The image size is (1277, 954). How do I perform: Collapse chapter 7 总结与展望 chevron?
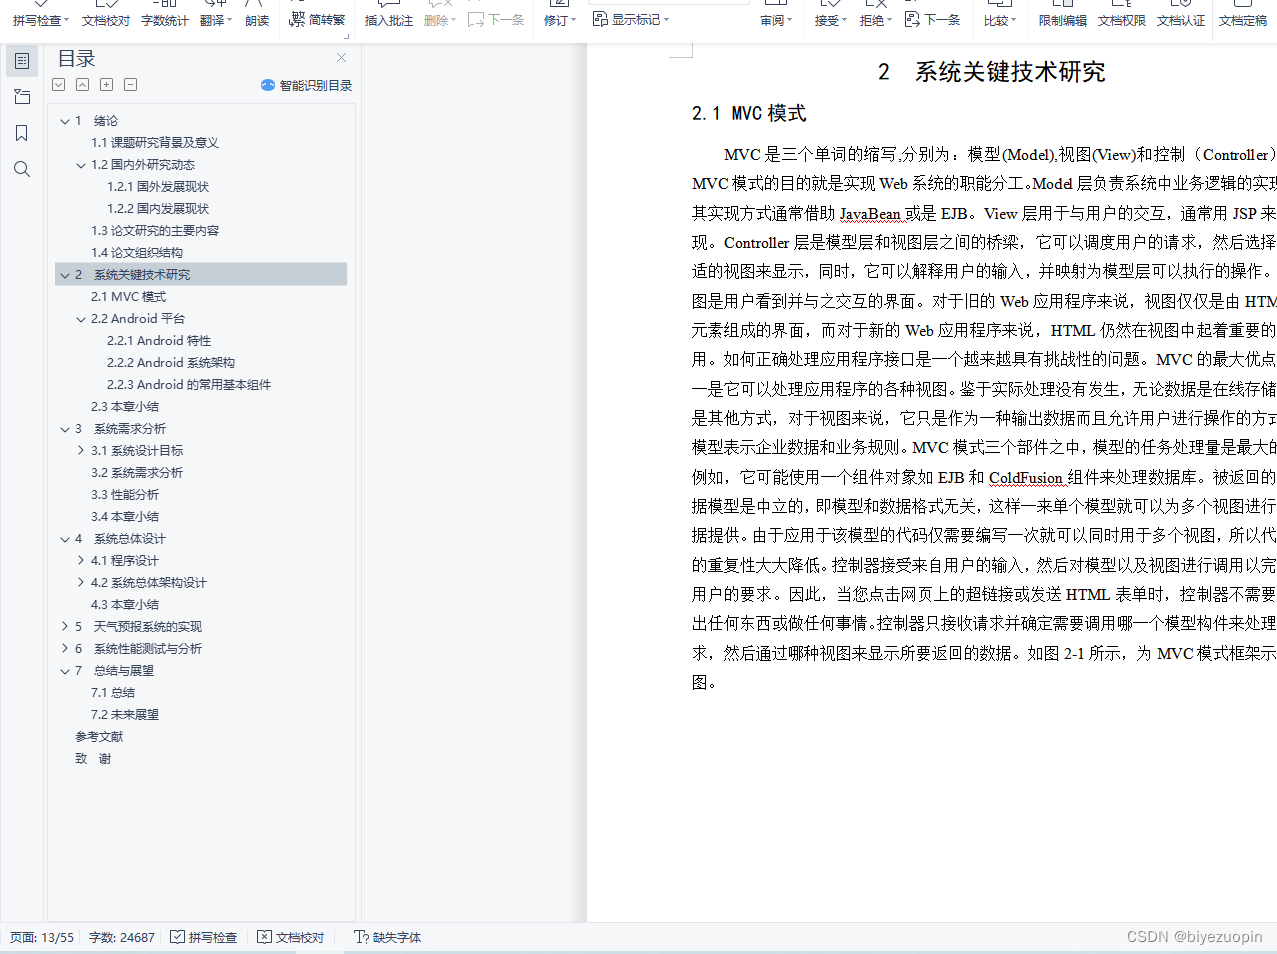click(x=65, y=671)
